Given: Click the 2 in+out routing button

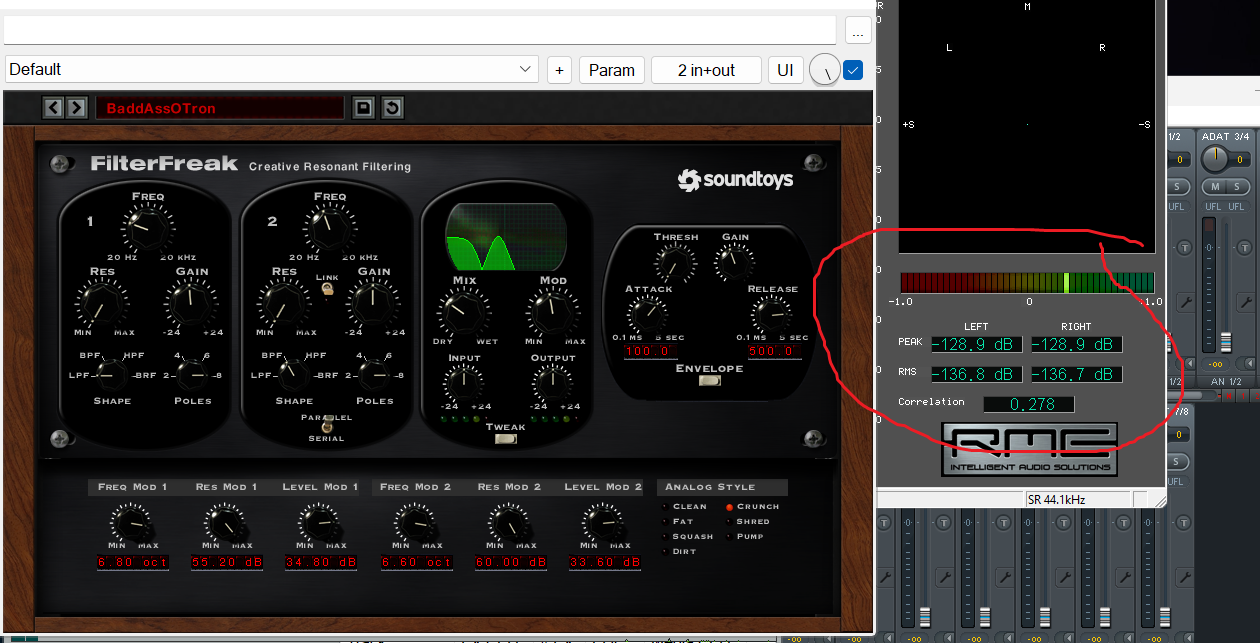Looking at the screenshot, I should tap(706, 70).
